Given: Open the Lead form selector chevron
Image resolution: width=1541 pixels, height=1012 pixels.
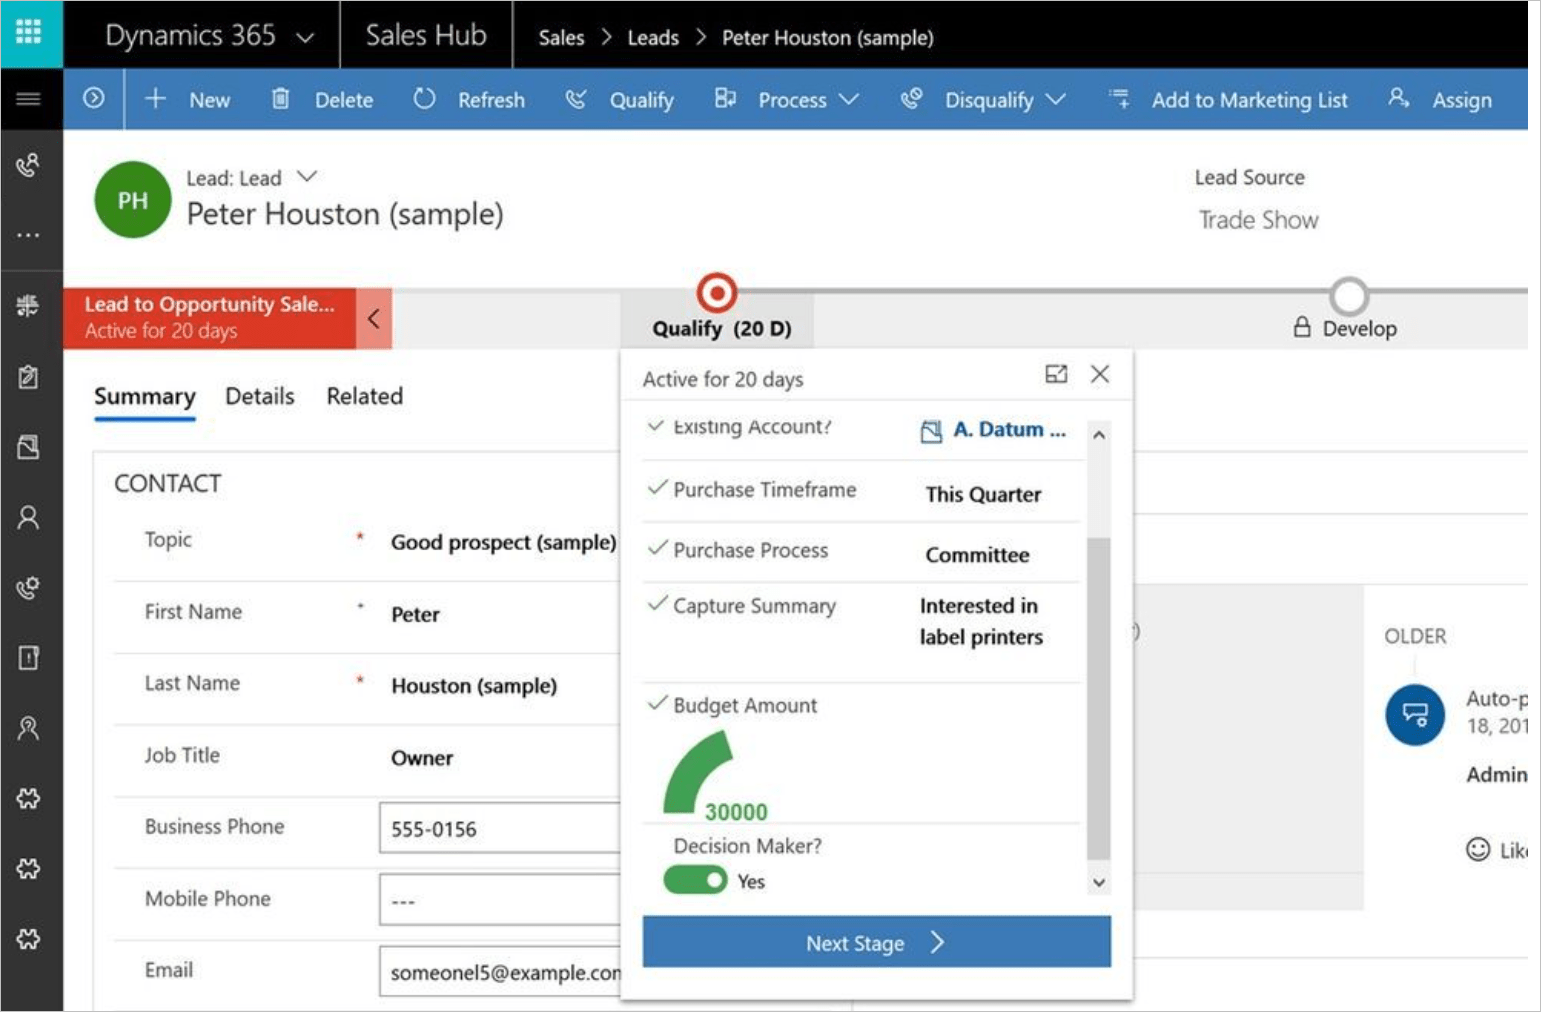Looking at the screenshot, I should click(x=307, y=177).
